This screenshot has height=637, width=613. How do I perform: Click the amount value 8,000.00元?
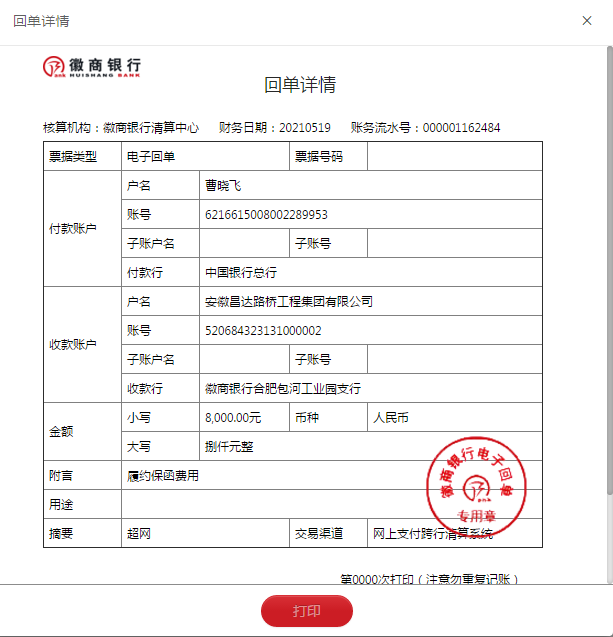(233, 417)
